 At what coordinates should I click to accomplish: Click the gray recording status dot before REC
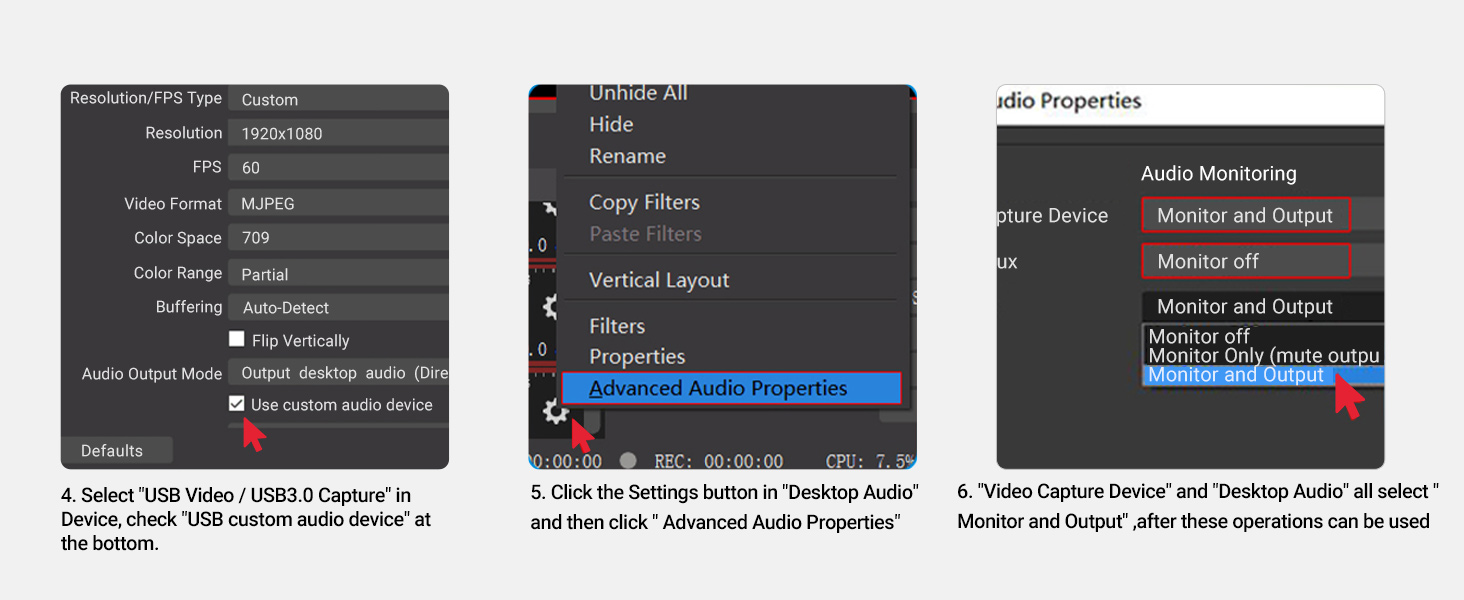click(x=628, y=460)
